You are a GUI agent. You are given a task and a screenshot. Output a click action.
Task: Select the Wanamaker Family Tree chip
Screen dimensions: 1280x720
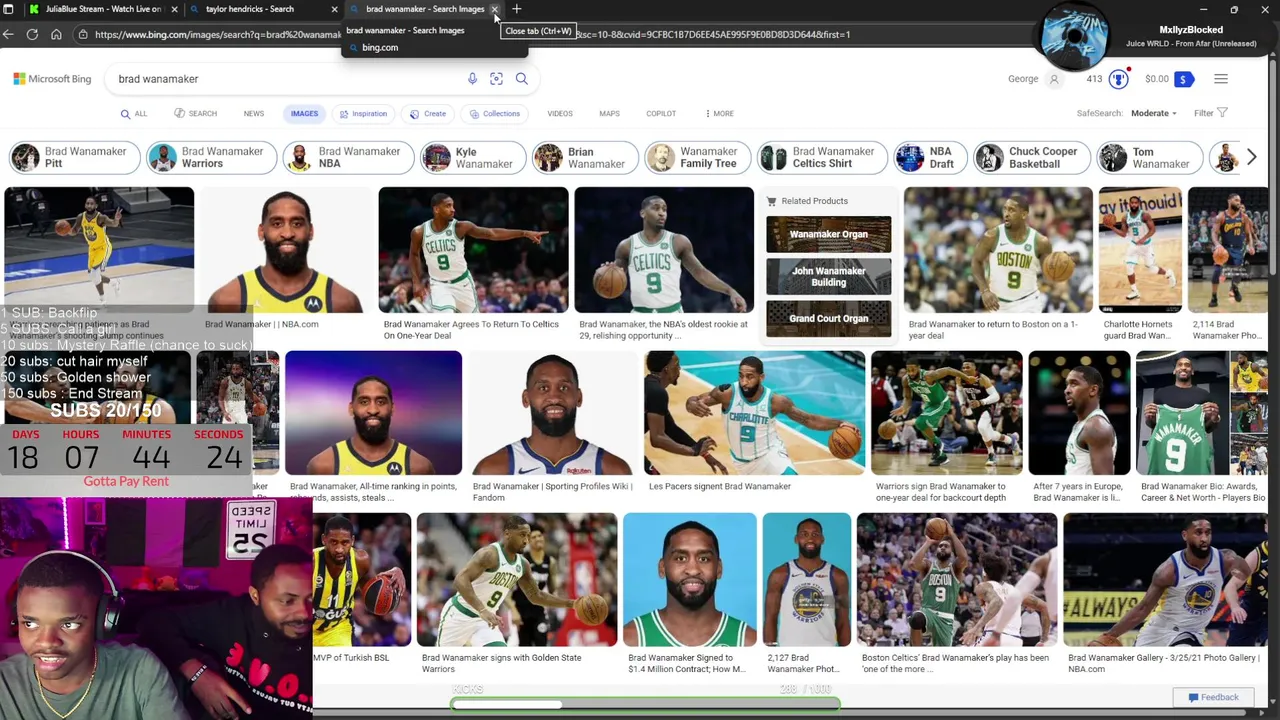coord(696,158)
